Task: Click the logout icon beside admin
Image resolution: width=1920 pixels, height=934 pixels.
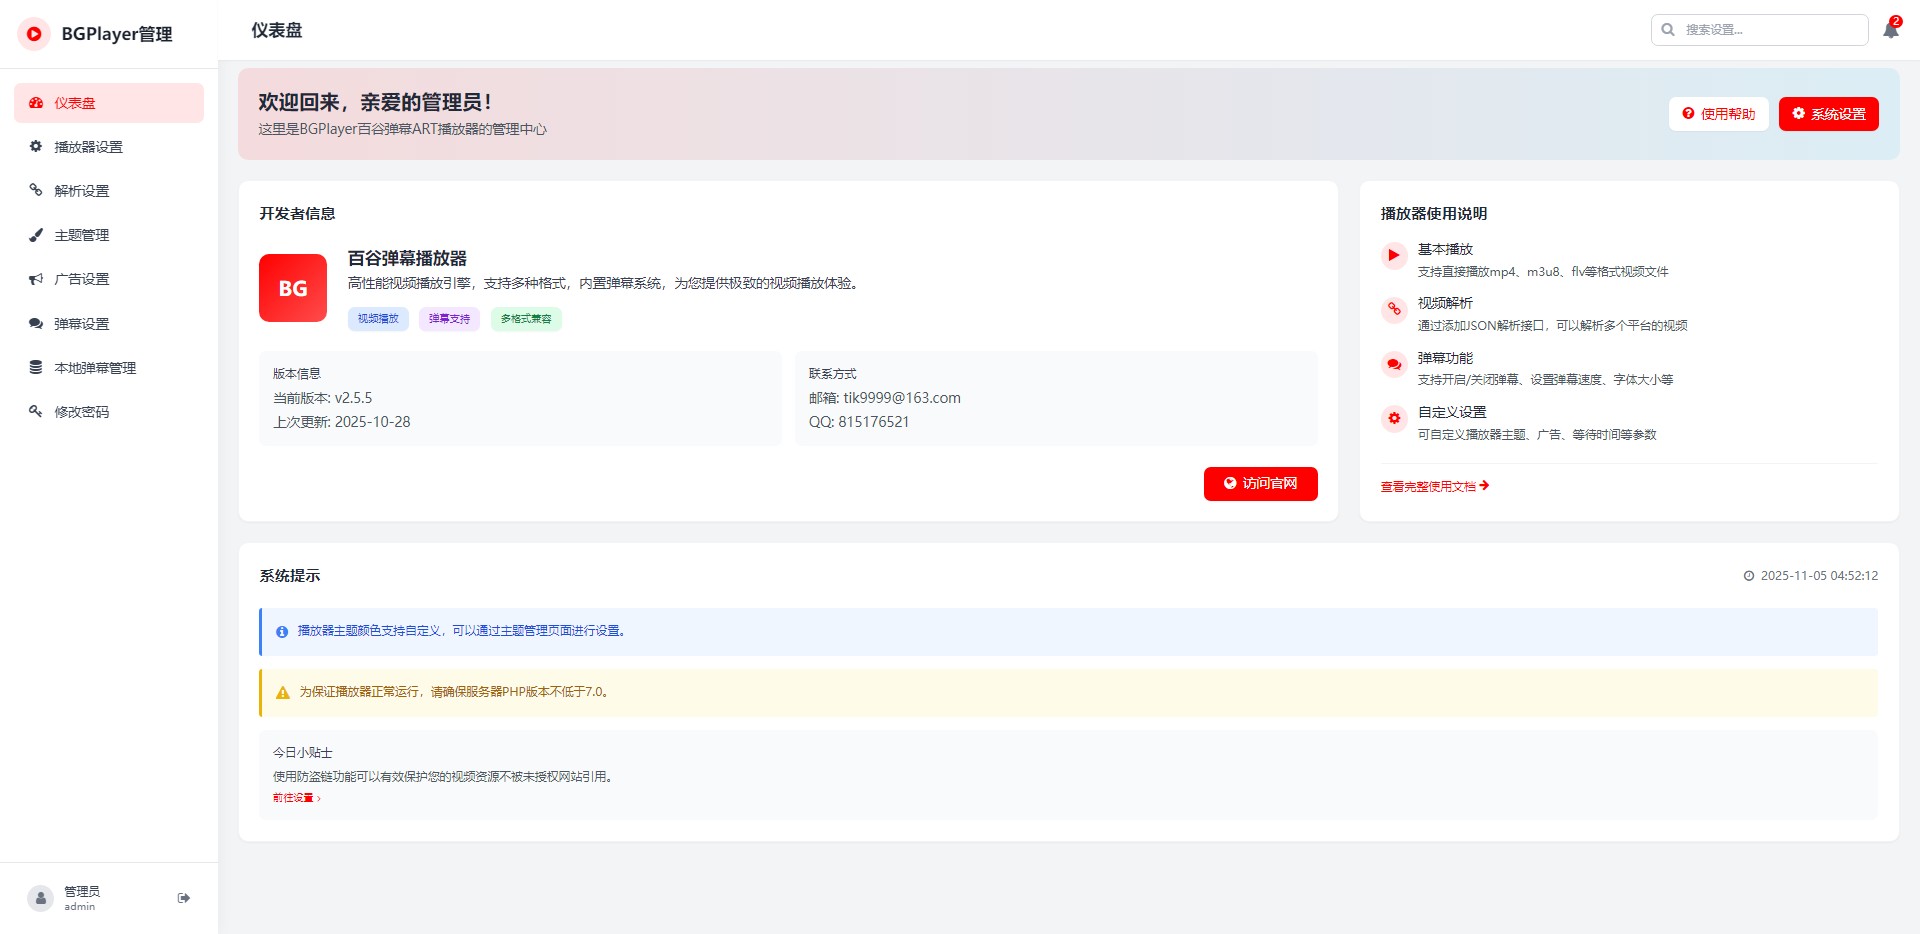Action: (184, 898)
